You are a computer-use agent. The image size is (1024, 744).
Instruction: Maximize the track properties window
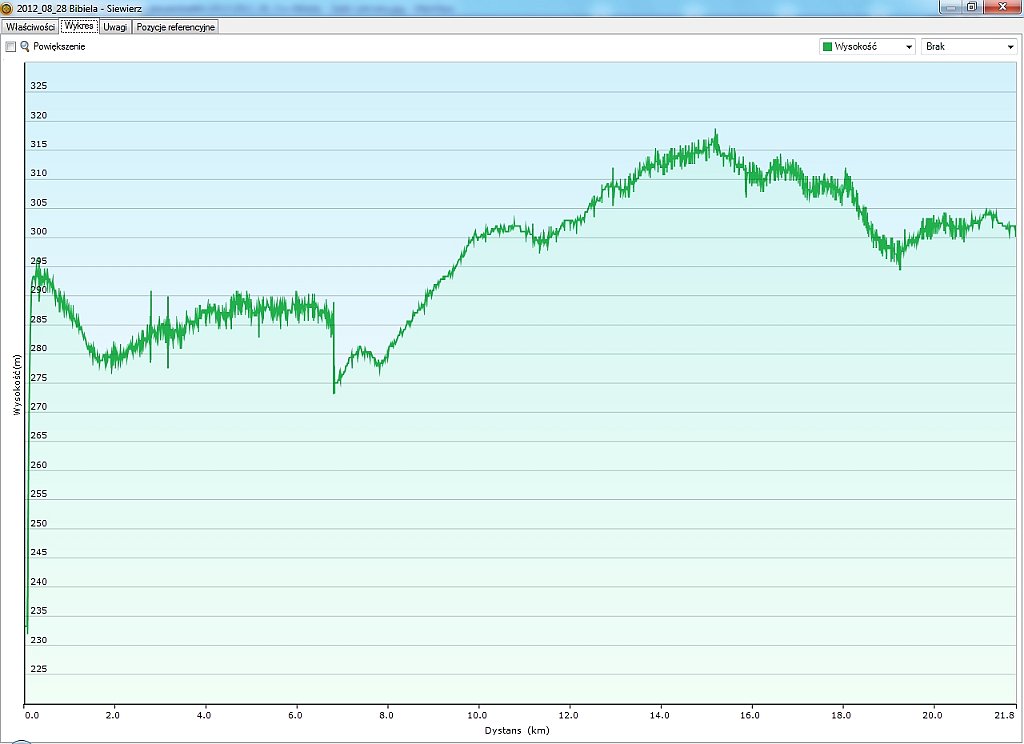(x=971, y=7)
